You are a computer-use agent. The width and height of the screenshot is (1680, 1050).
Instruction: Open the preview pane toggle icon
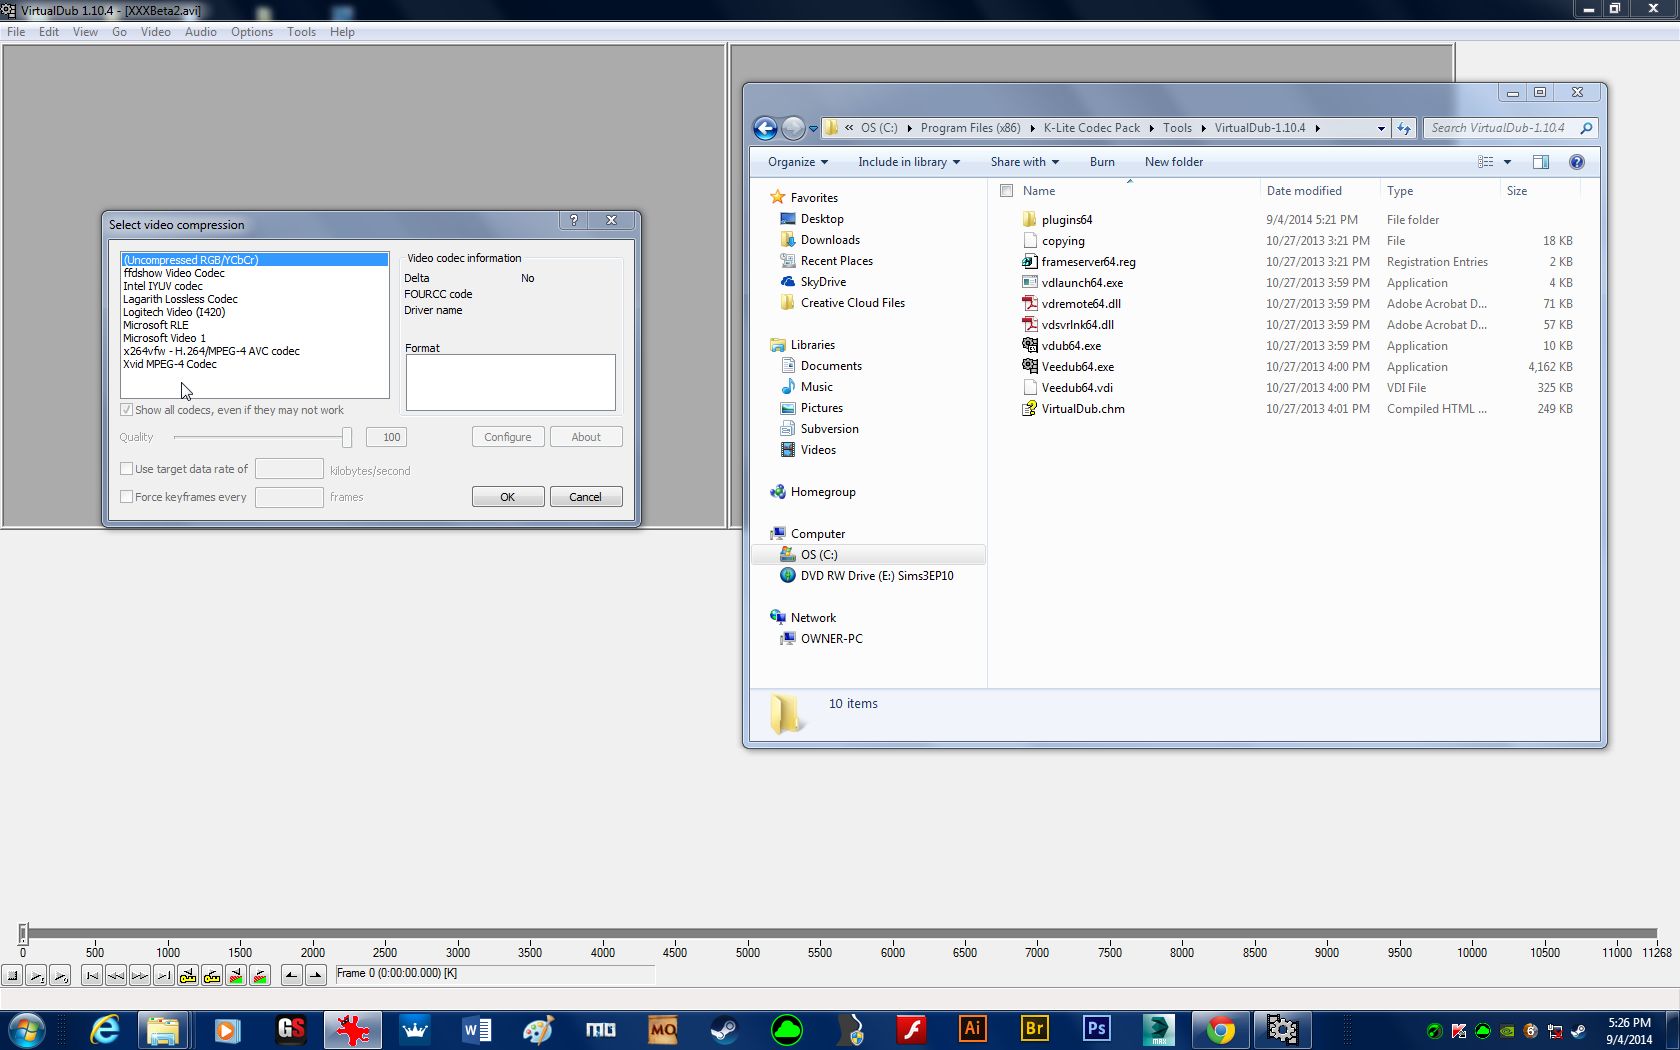coord(1540,162)
